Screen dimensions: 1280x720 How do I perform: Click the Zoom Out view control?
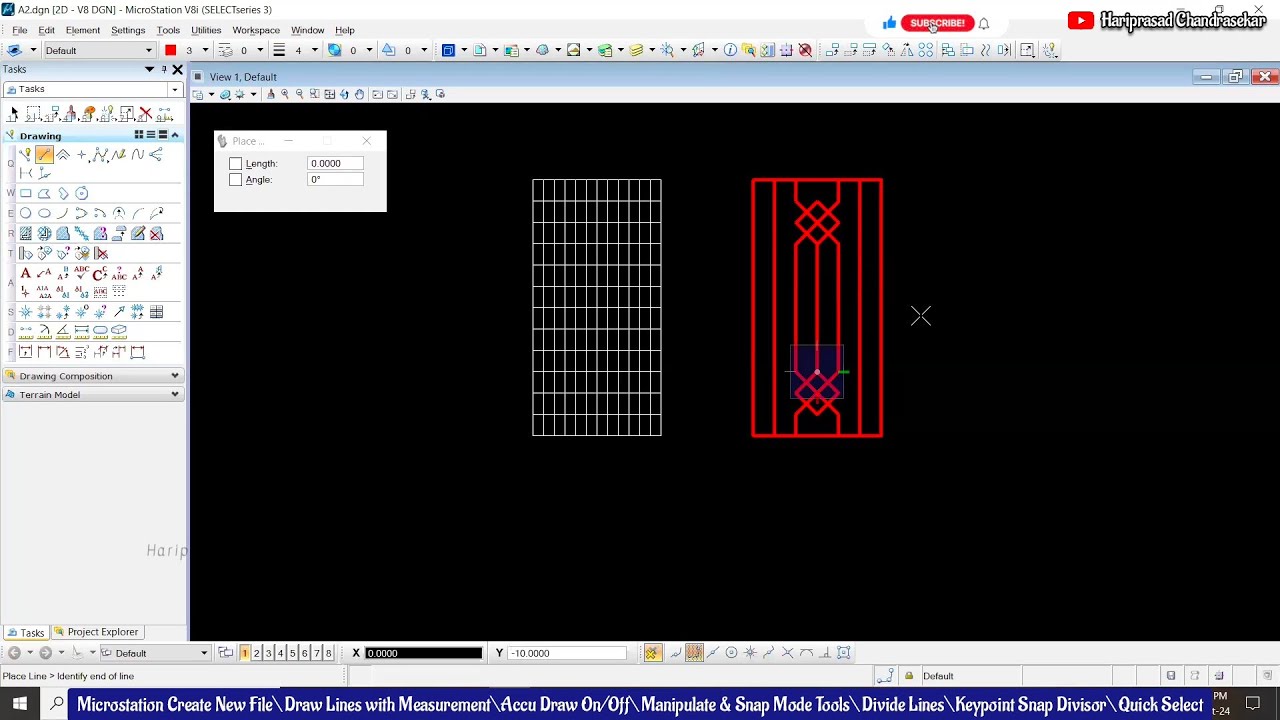click(299, 94)
